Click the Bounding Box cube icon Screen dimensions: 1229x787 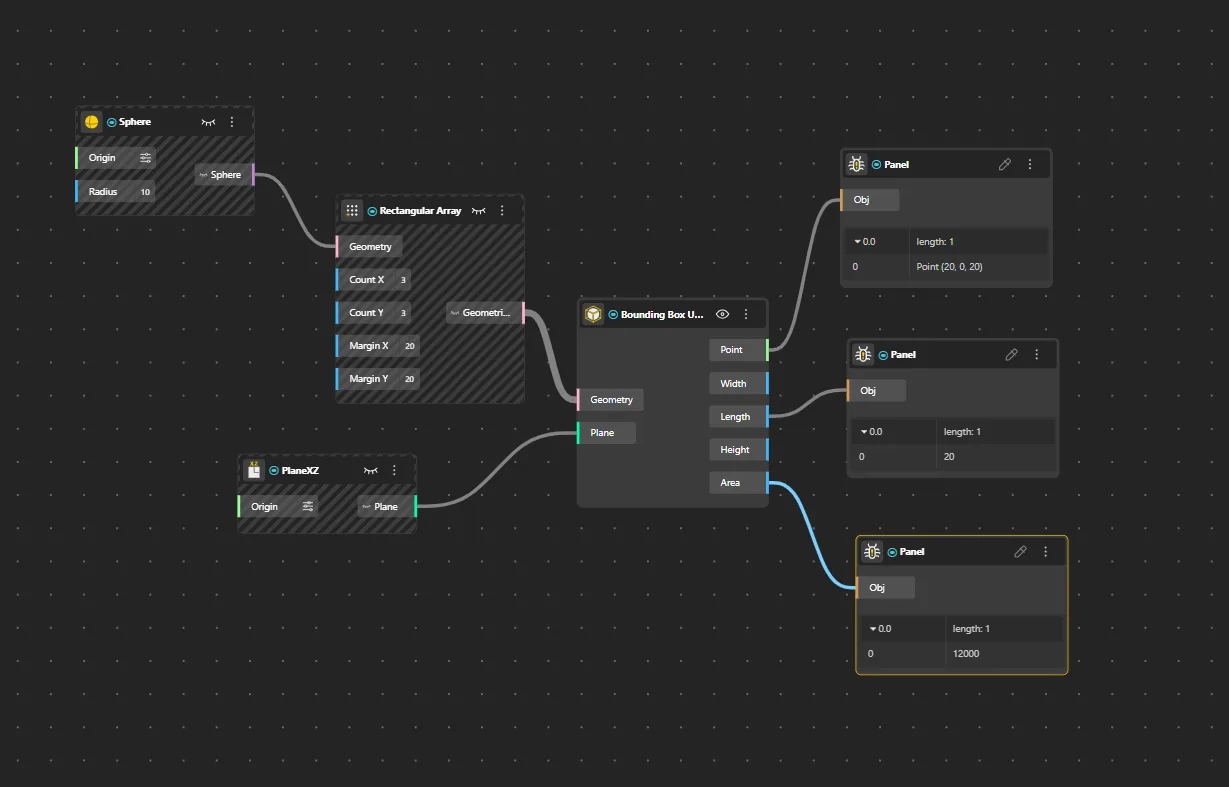coord(593,314)
